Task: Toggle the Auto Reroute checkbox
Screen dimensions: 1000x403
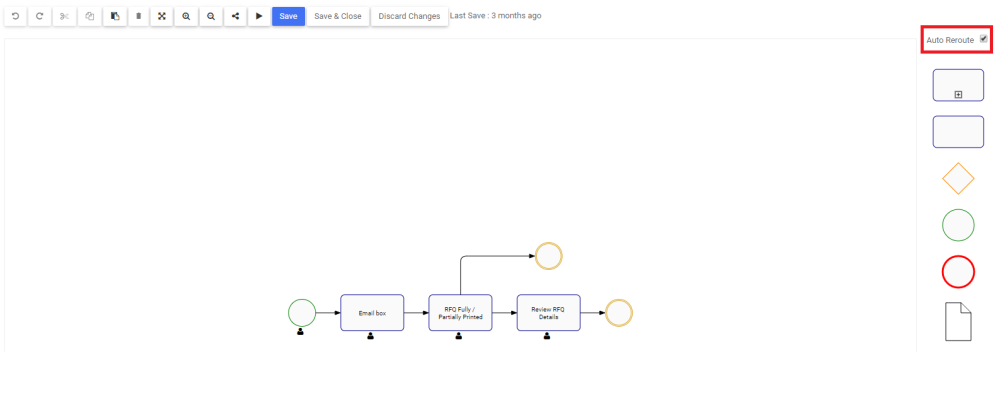Action: [x=983, y=39]
